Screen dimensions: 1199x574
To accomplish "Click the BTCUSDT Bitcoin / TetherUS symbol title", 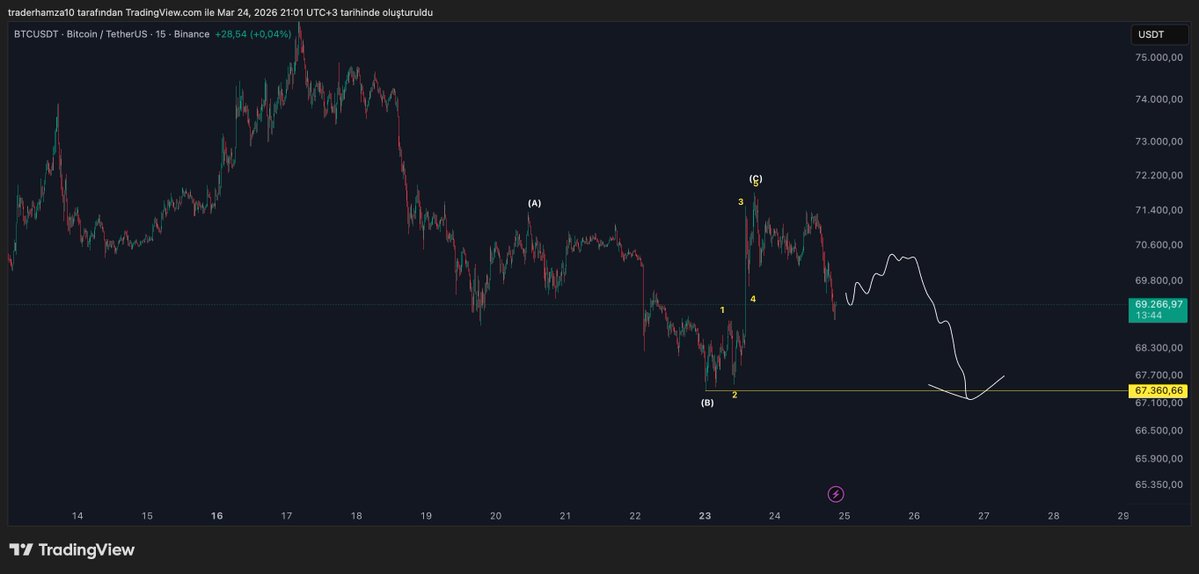I will (x=112, y=34).
